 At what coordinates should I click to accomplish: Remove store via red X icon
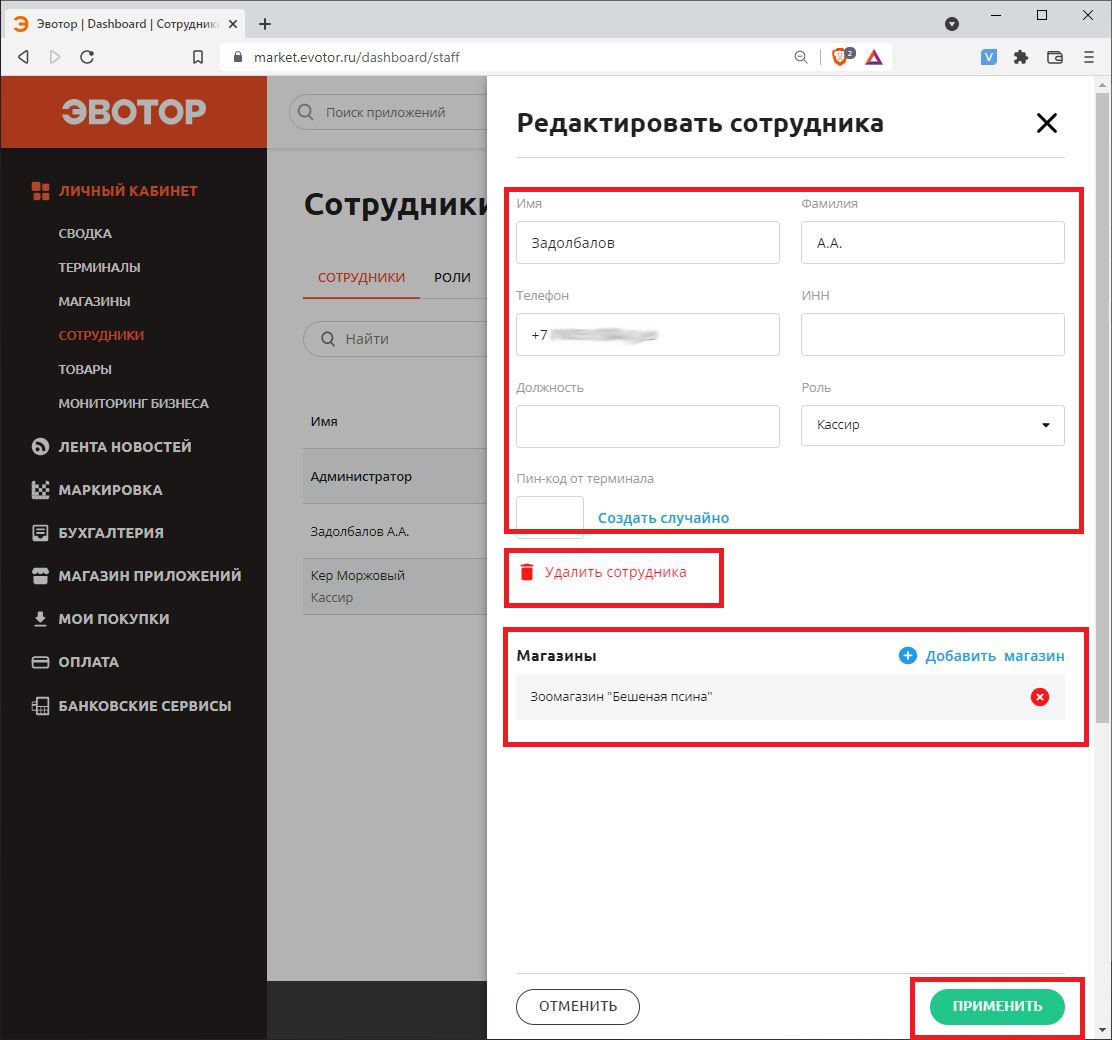[x=1039, y=697]
